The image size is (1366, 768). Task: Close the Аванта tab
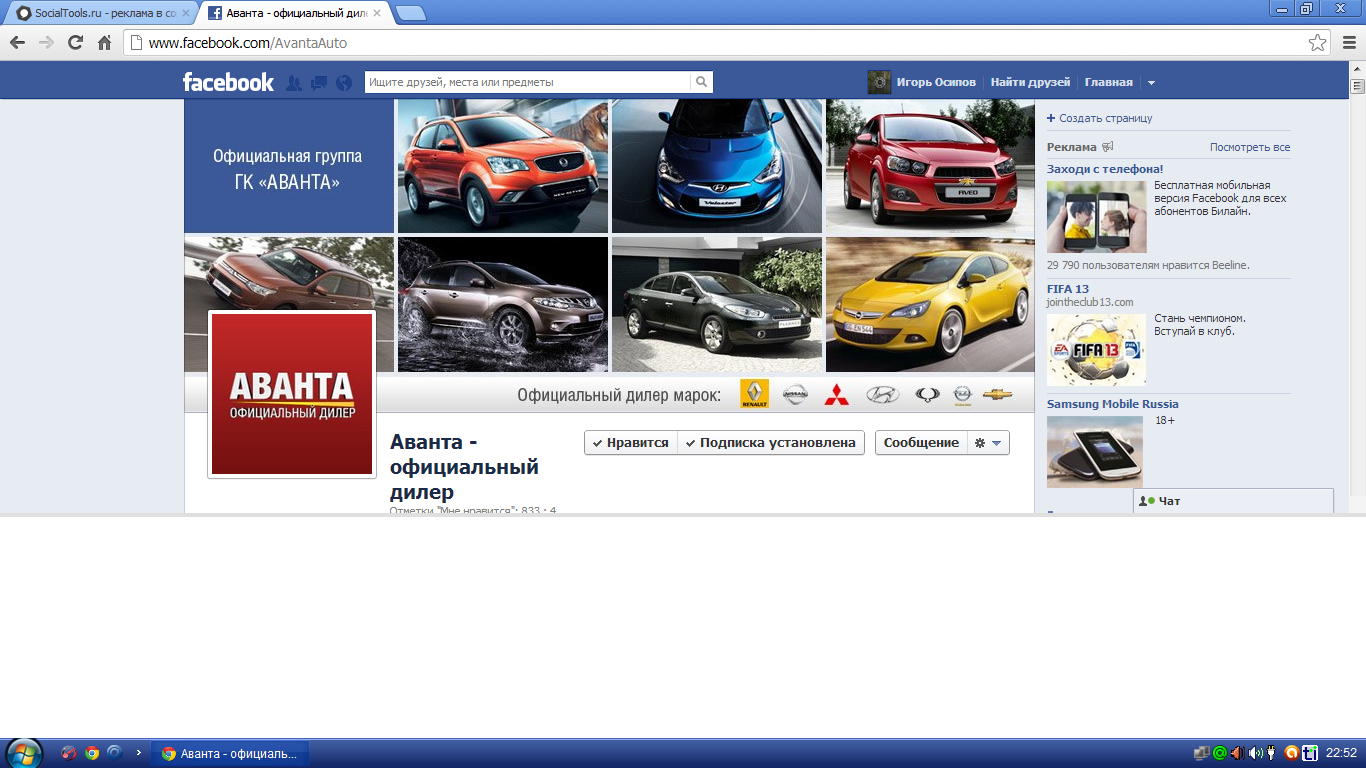click(379, 13)
